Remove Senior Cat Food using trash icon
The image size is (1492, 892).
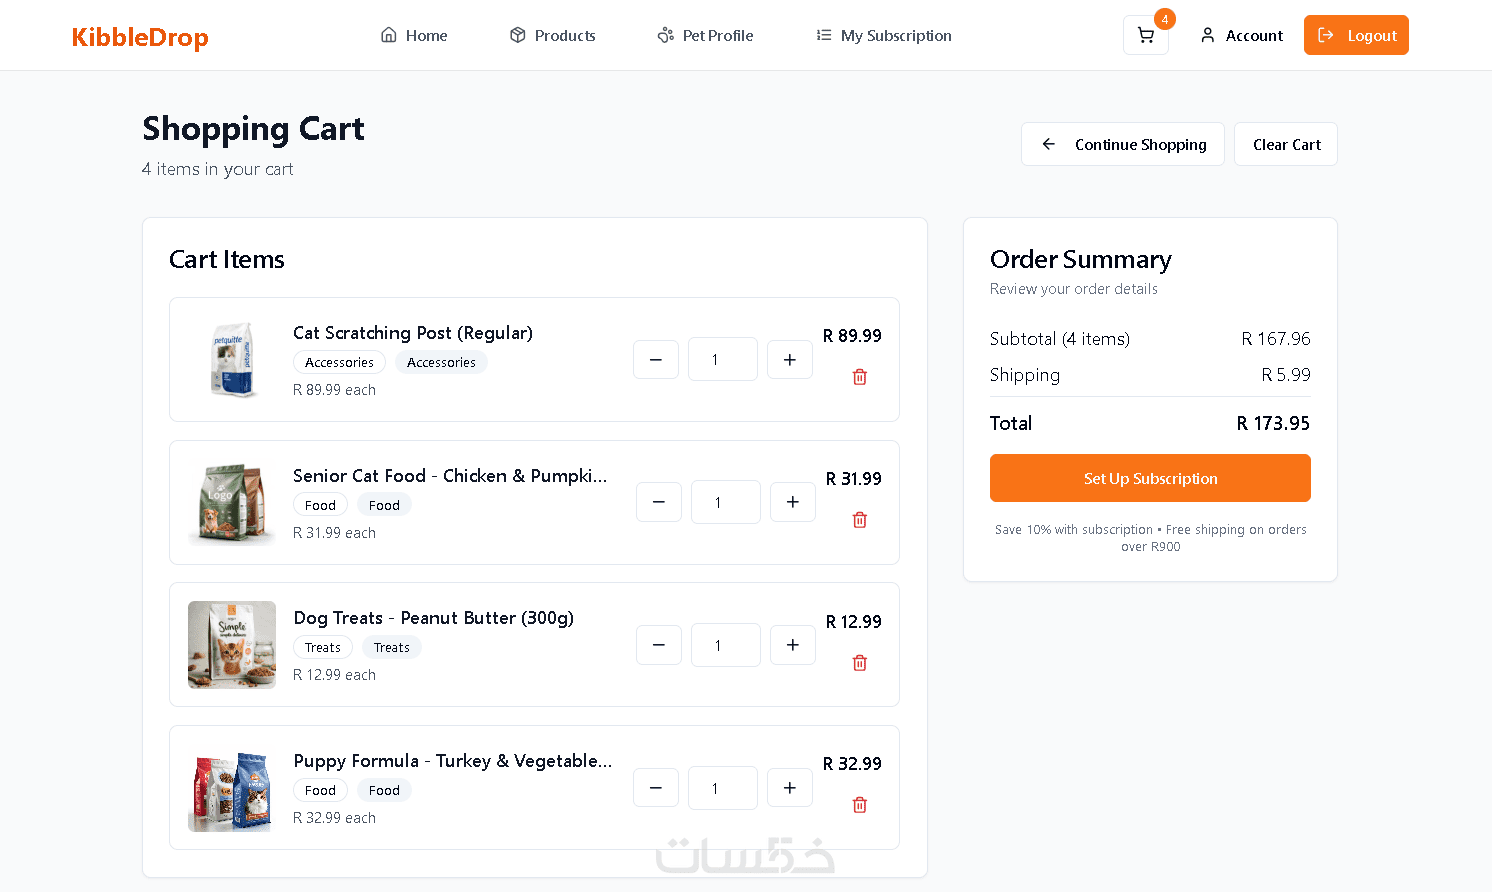pos(860,520)
